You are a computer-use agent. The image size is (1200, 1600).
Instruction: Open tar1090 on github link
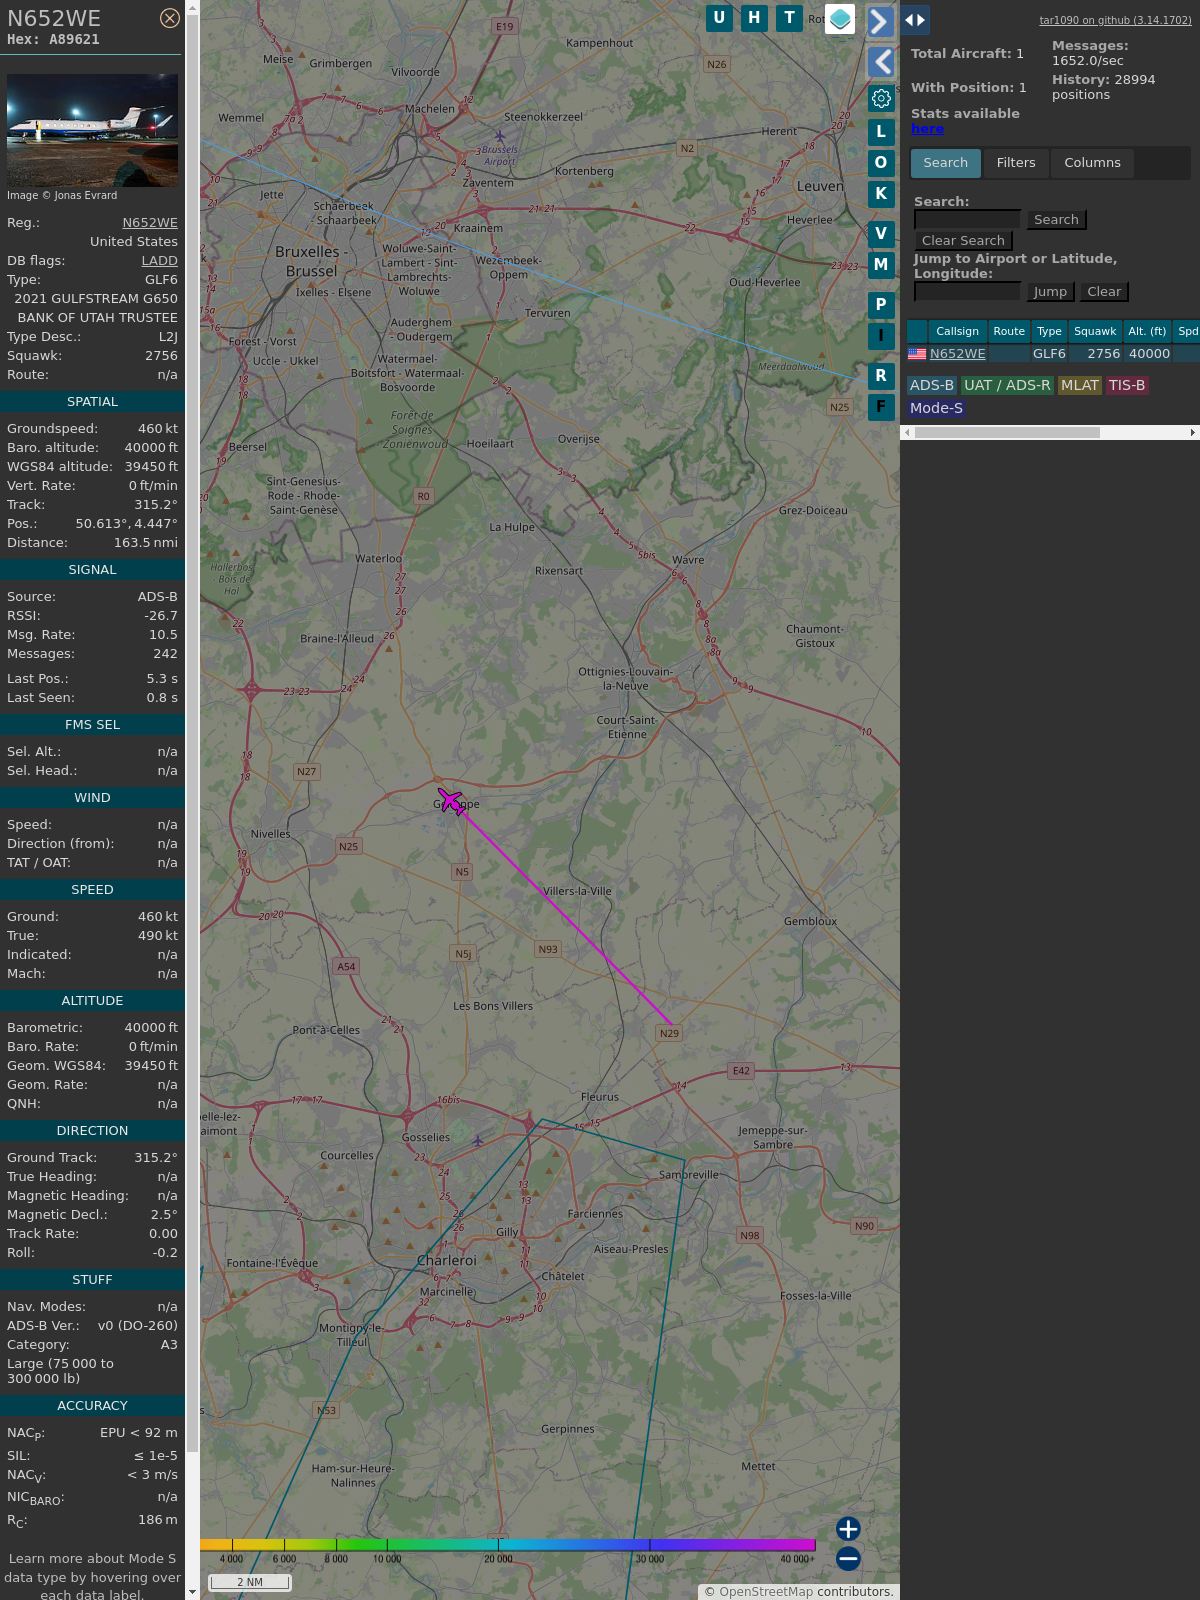[1115, 20]
